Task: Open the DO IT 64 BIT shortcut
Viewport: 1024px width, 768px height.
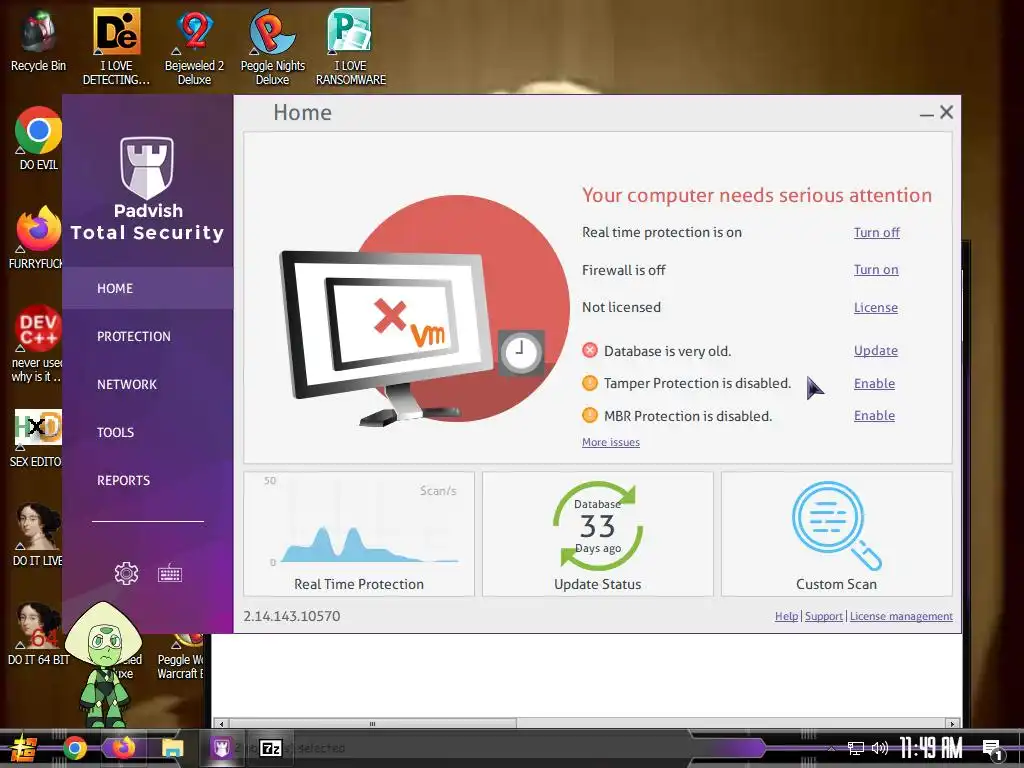Action: pos(38,633)
